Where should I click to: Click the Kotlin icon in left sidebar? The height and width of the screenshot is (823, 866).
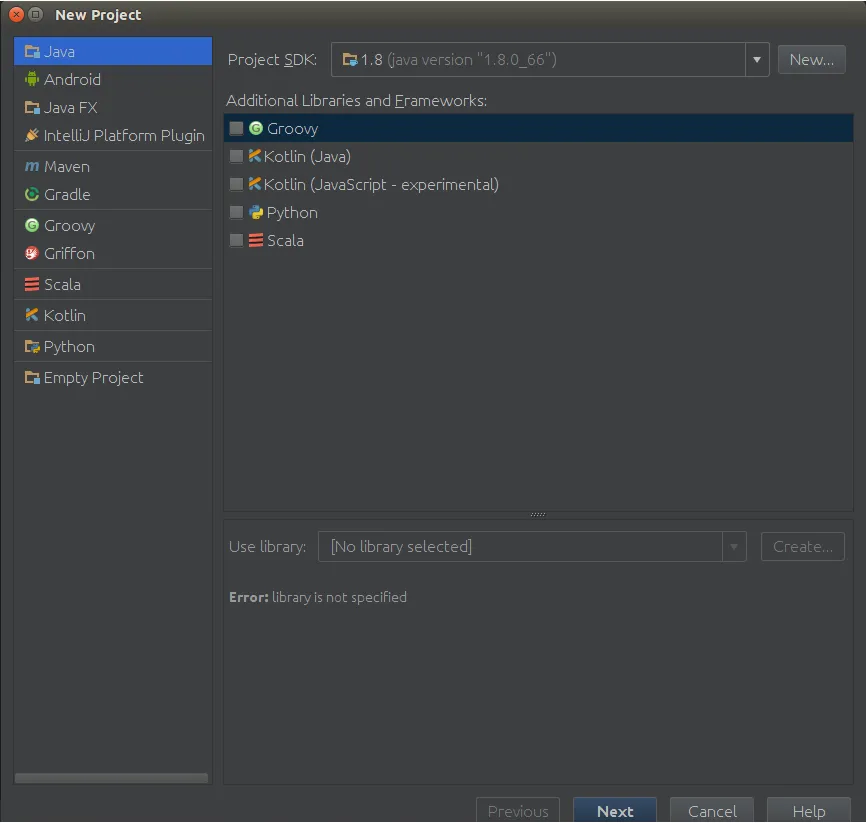32,315
